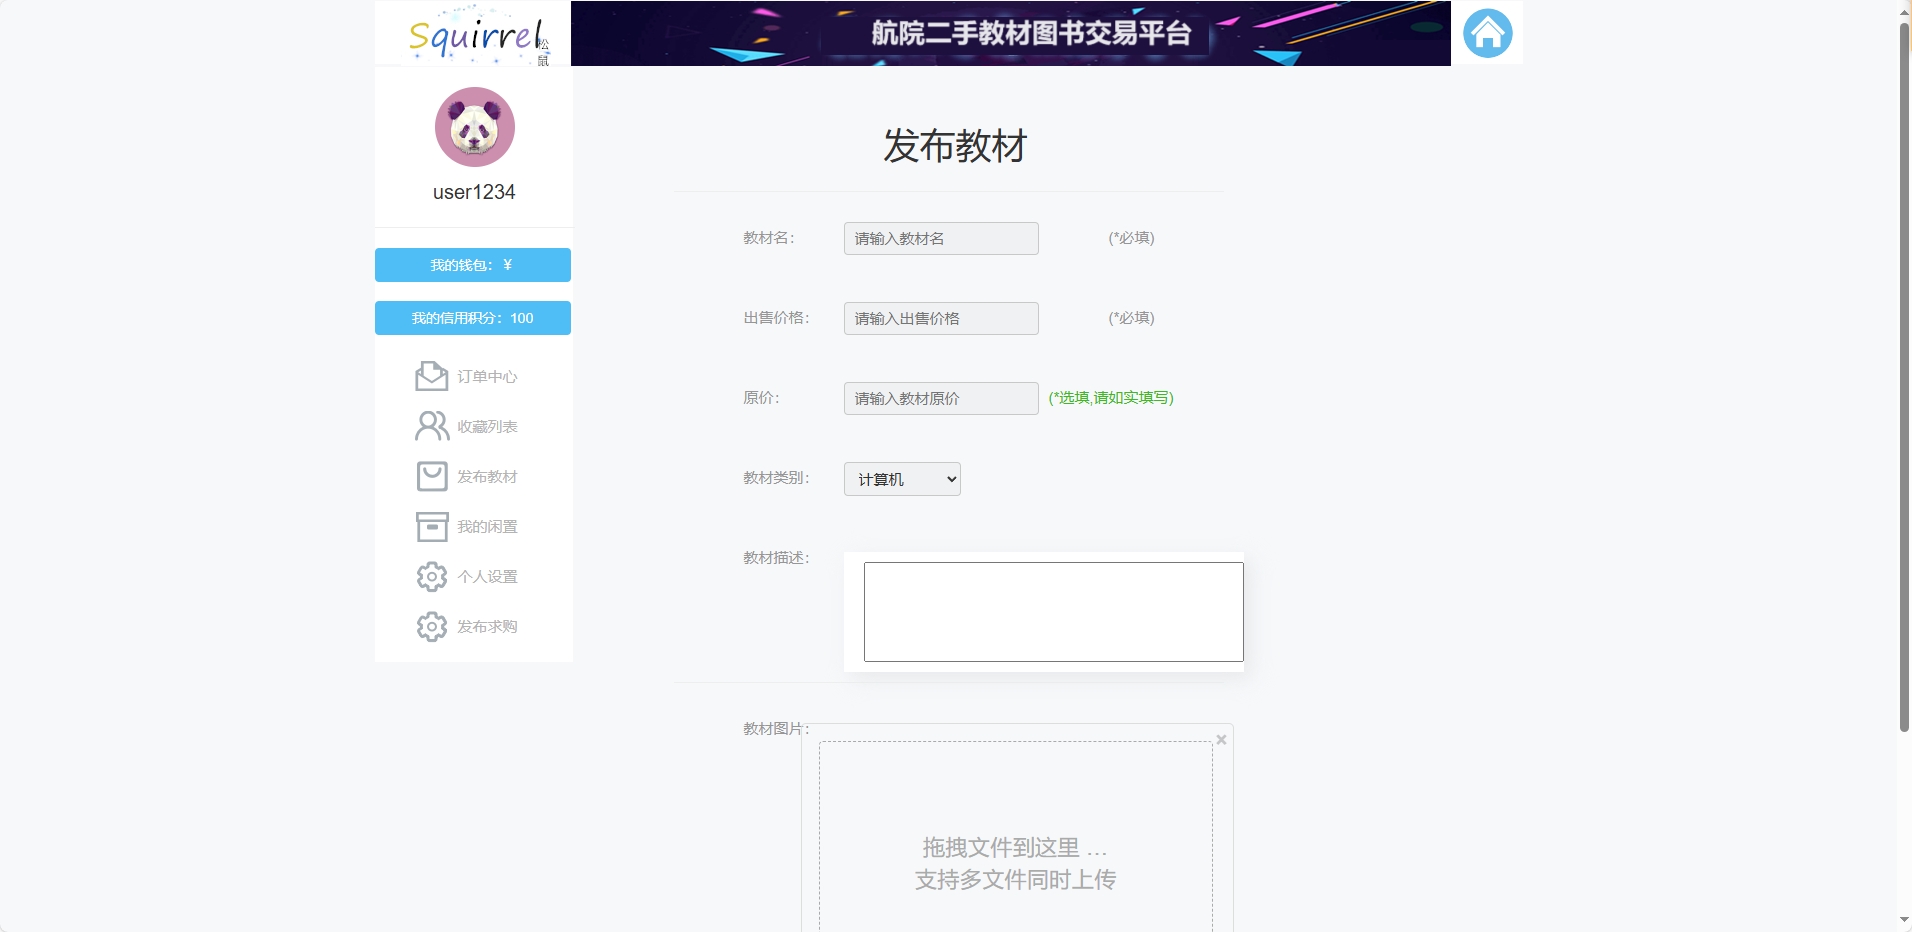The image size is (1912, 932).
Task: Click the Squirrel logo
Action: click(472, 35)
